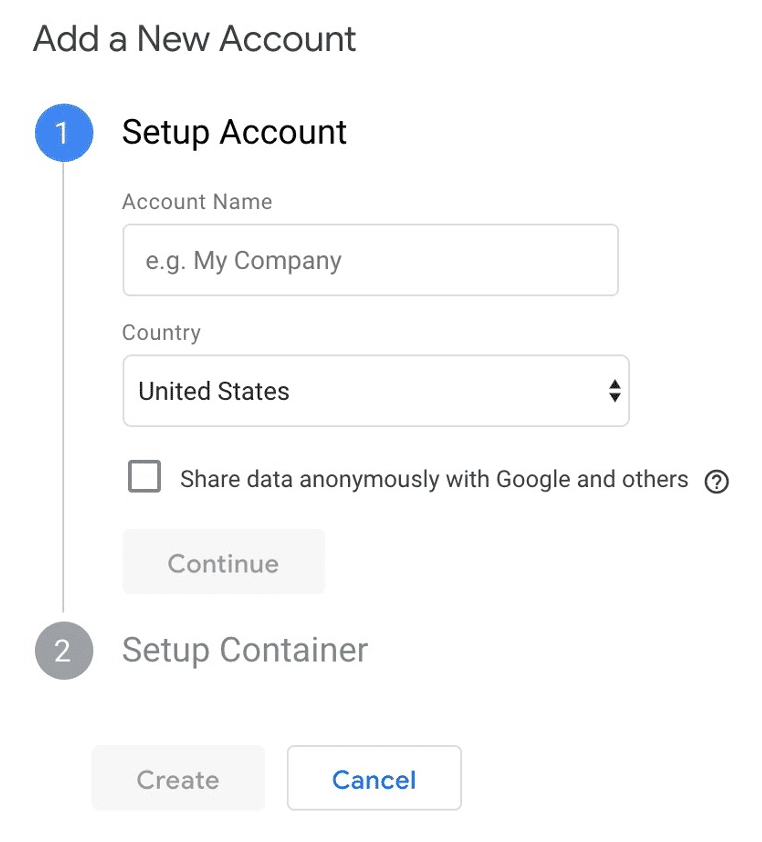Expand the Setup Container step heading
Image resolution: width=762 pixels, height=842 pixels.
[245, 651]
